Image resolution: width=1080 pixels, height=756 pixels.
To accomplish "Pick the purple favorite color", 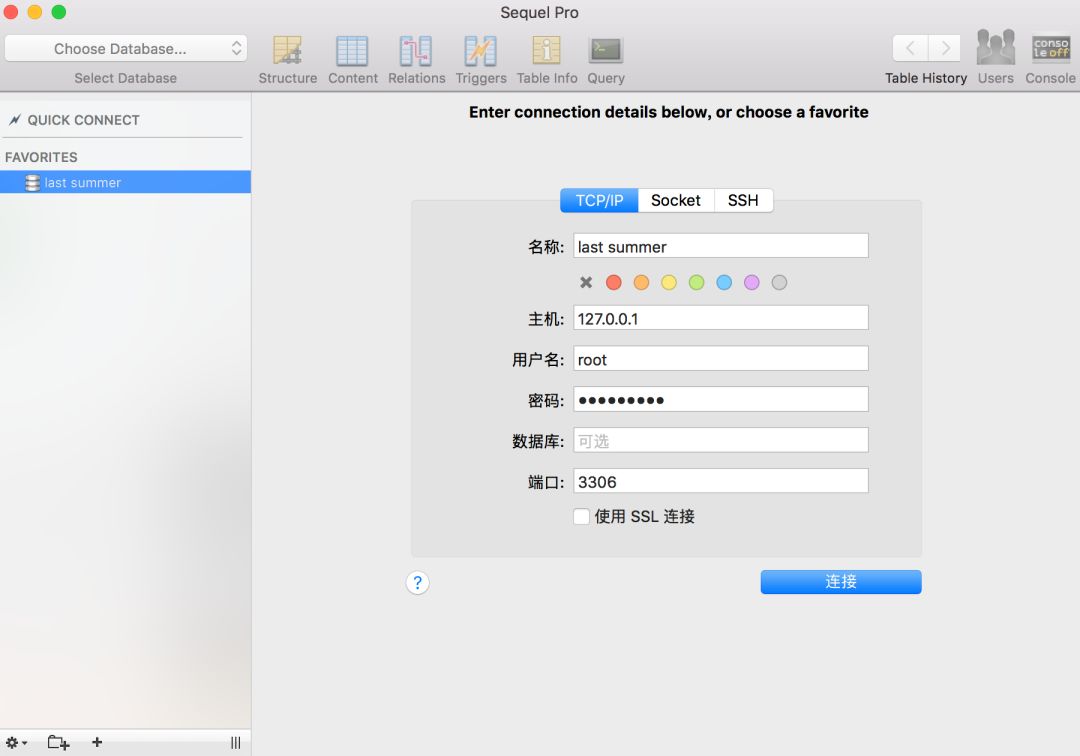I will [x=751, y=282].
